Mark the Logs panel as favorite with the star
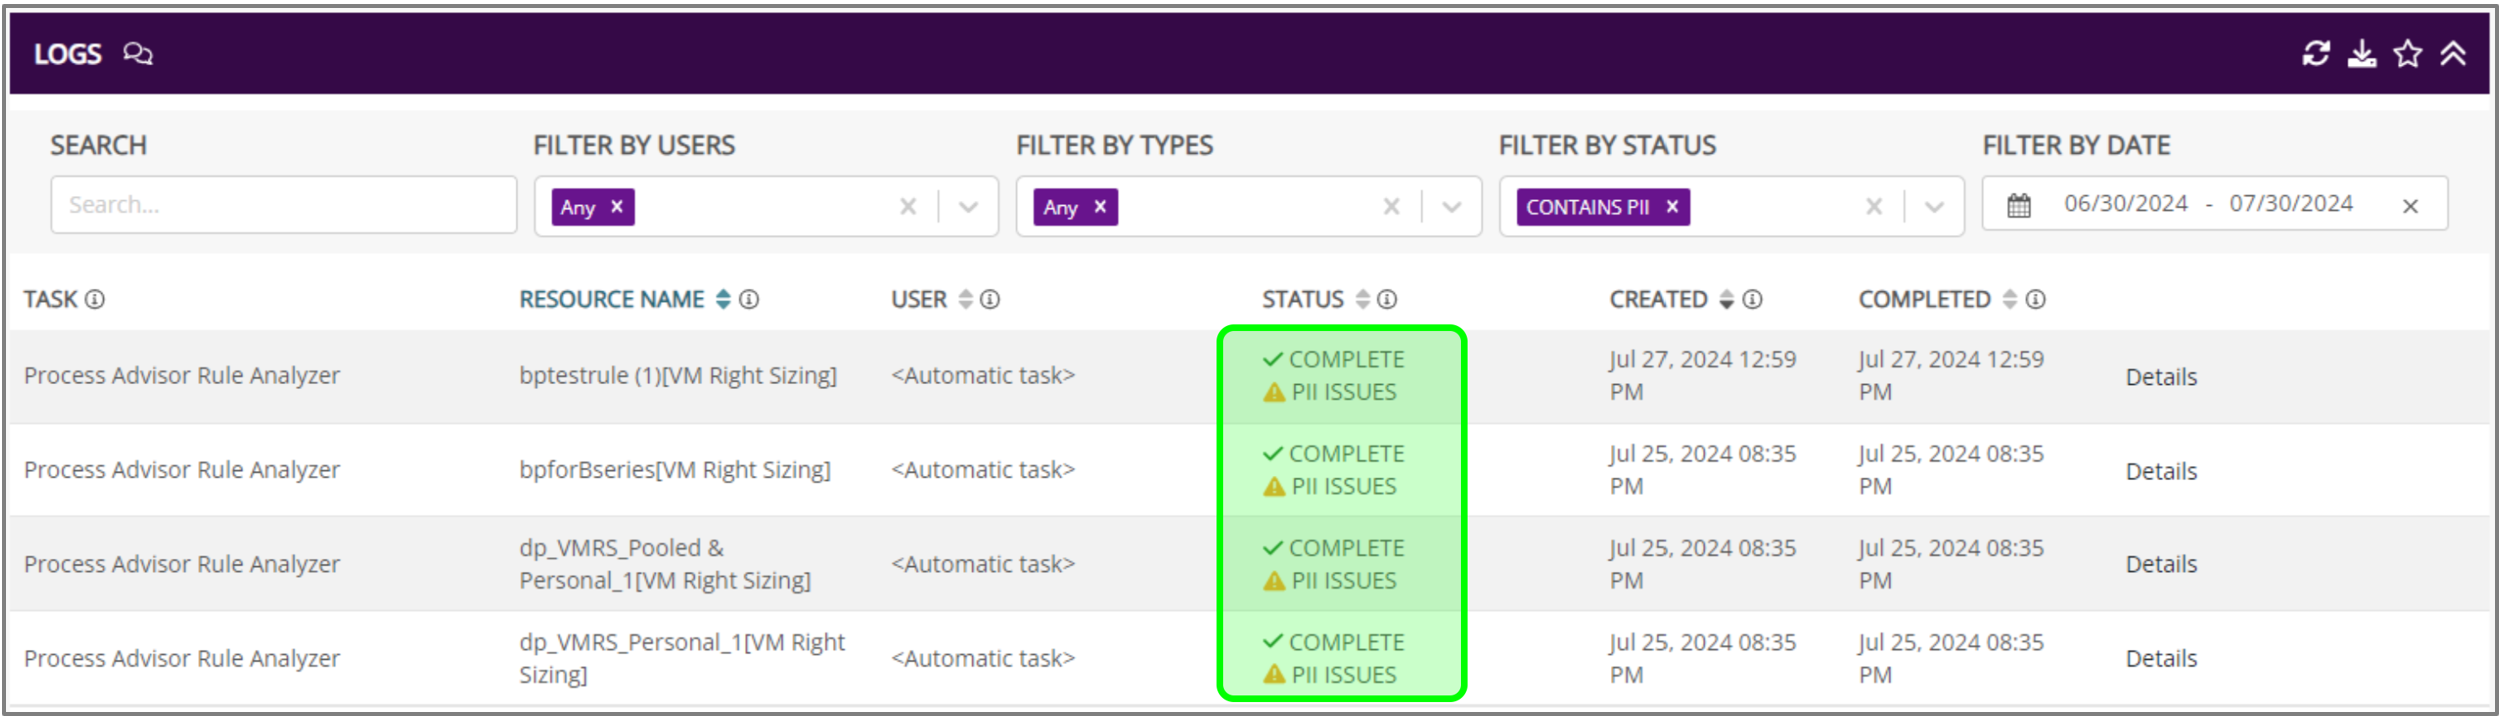Image resolution: width=2499 pixels, height=717 pixels. (2407, 54)
